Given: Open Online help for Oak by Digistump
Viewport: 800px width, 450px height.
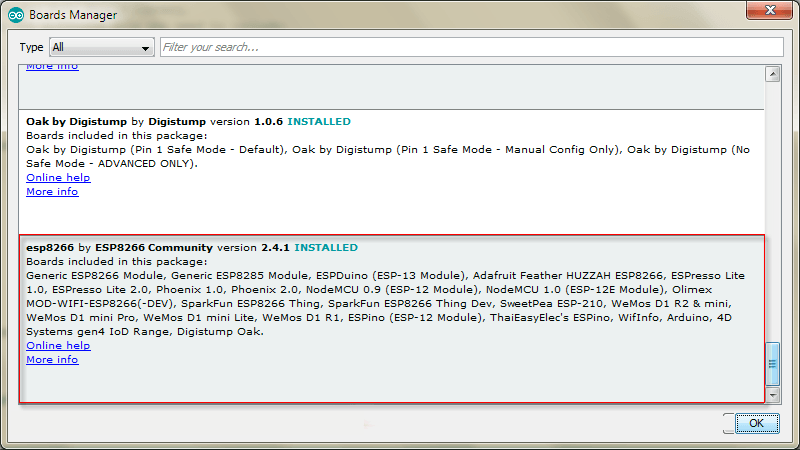Looking at the screenshot, I should click(x=58, y=178).
